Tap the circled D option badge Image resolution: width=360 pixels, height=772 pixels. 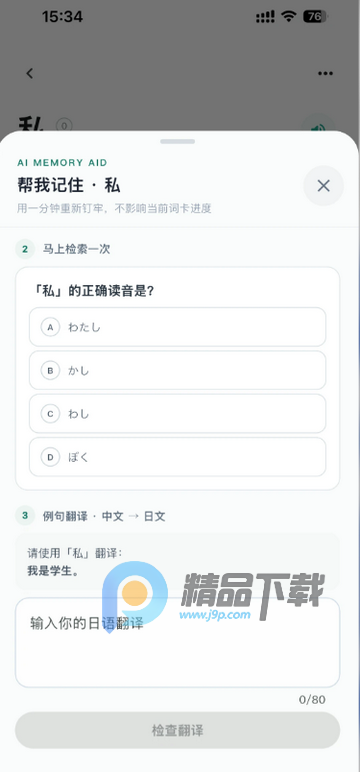click(50, 457)
